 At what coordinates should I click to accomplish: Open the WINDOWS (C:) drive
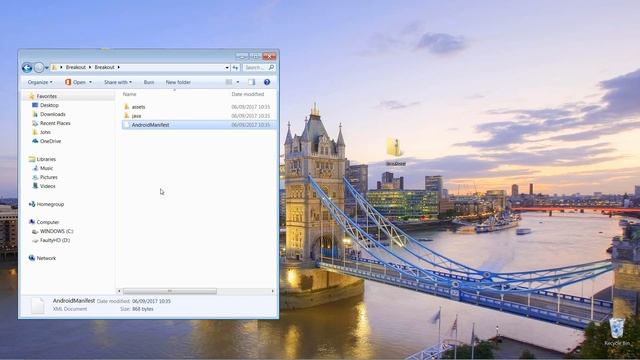56,231
